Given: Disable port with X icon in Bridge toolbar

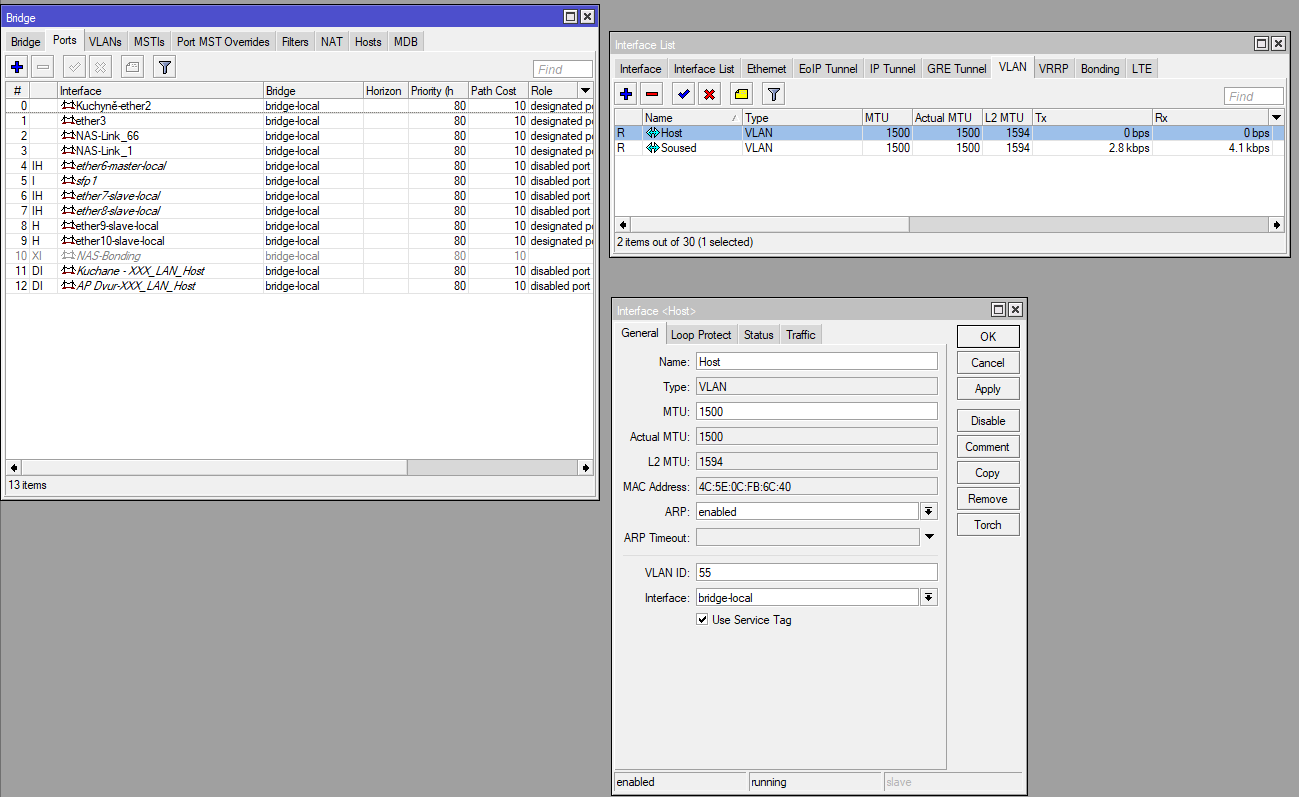Looking at the screenshot, I should click(x=100, y=67).
